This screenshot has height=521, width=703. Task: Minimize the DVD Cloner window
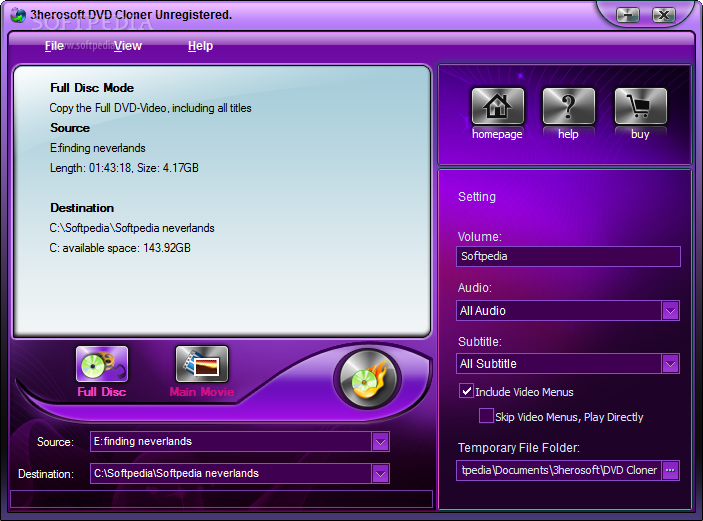point(628,15)
